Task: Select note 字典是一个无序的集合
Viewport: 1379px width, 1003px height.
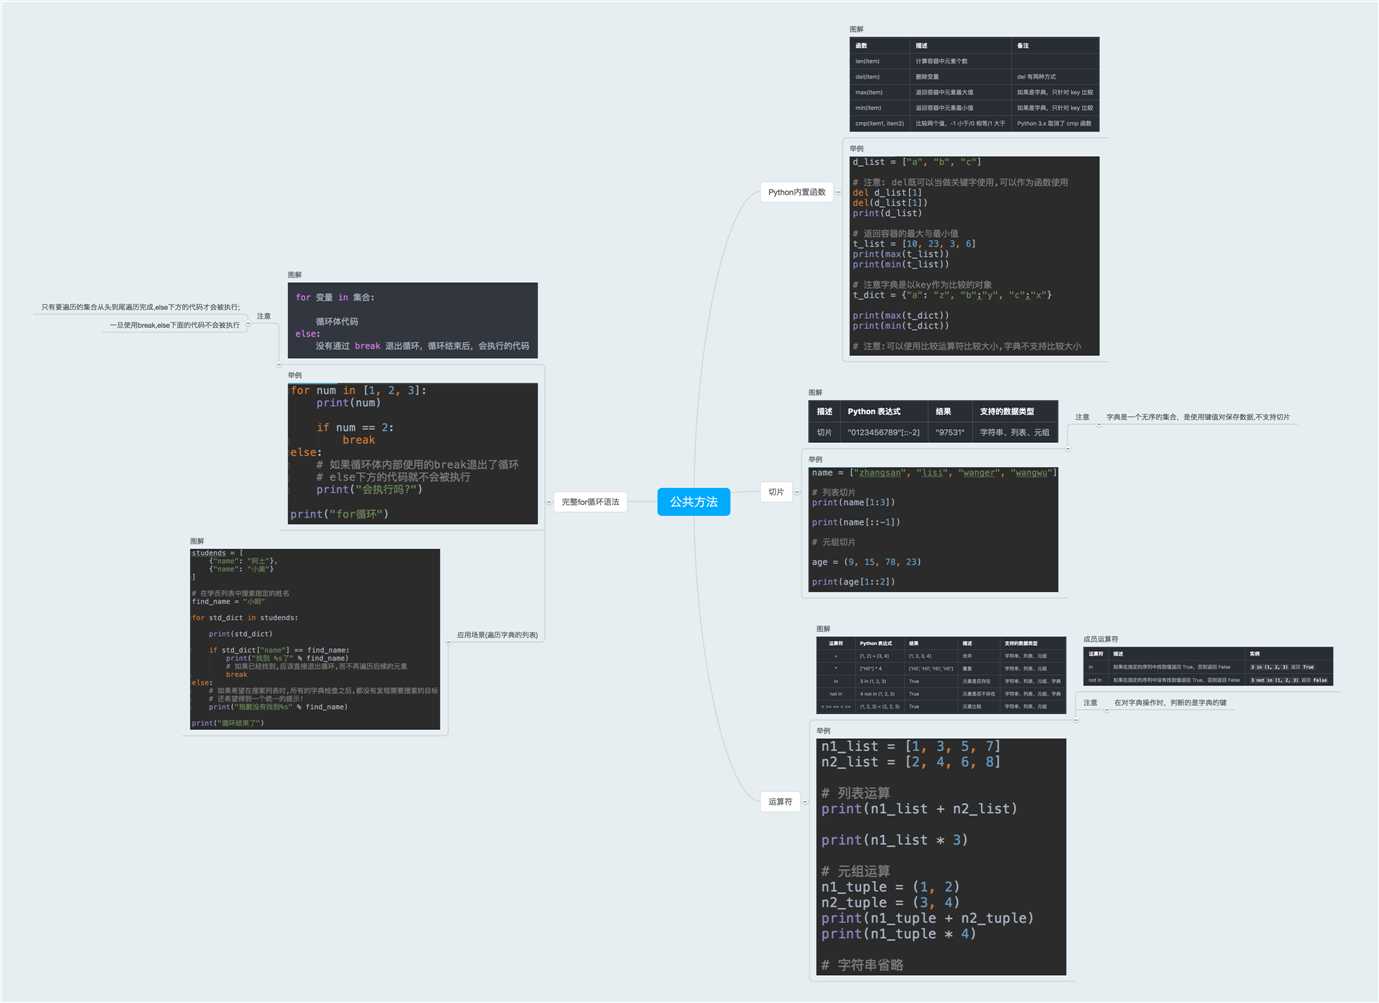Action: click(1198, 417)
